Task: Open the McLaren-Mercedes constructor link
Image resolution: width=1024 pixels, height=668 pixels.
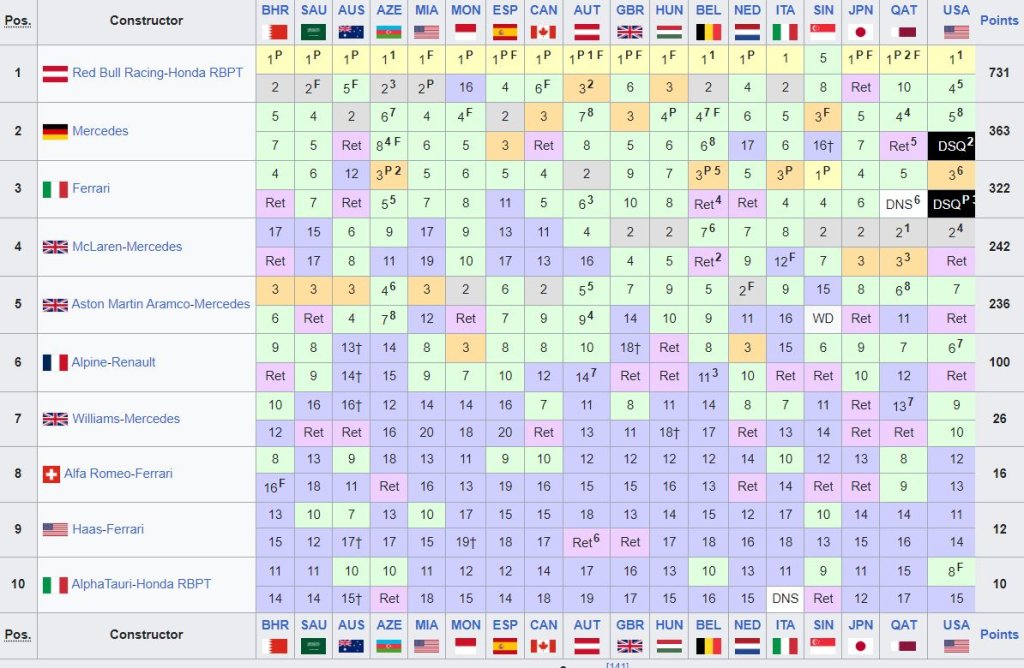Action: (x=126, y=247)
